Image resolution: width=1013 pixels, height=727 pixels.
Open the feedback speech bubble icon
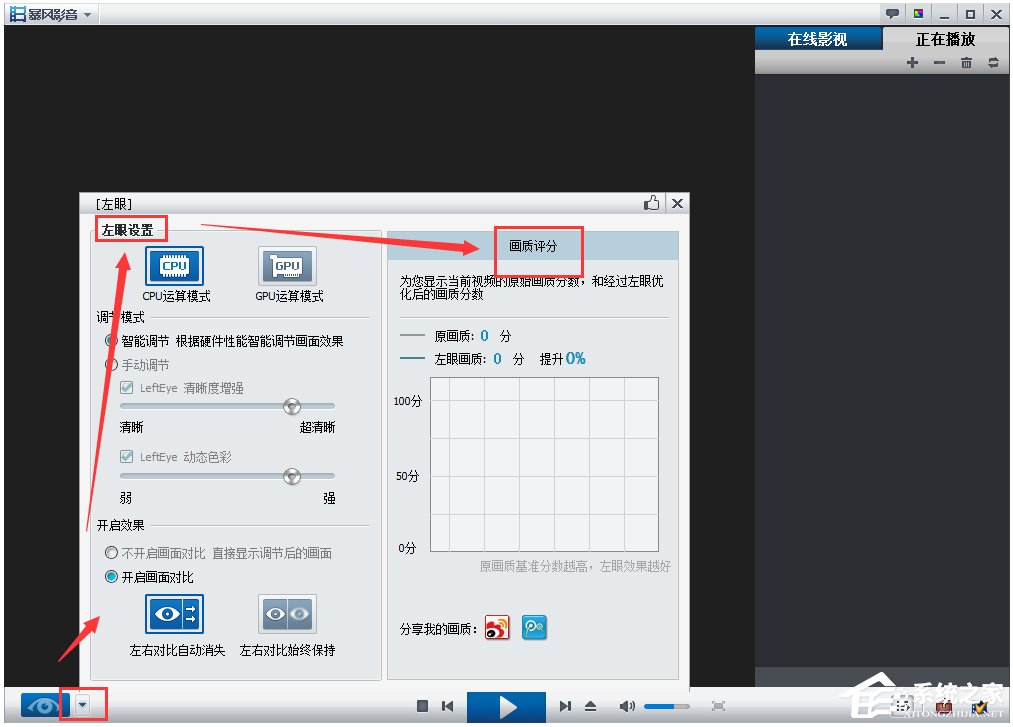pyautogui.click(x=892, y=14)
